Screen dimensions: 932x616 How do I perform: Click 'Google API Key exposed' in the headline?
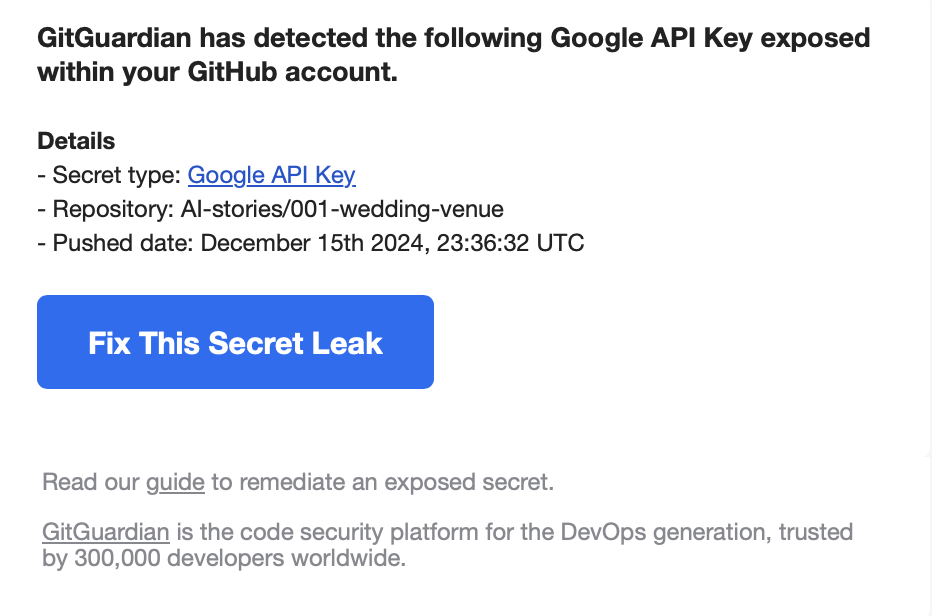710,38
